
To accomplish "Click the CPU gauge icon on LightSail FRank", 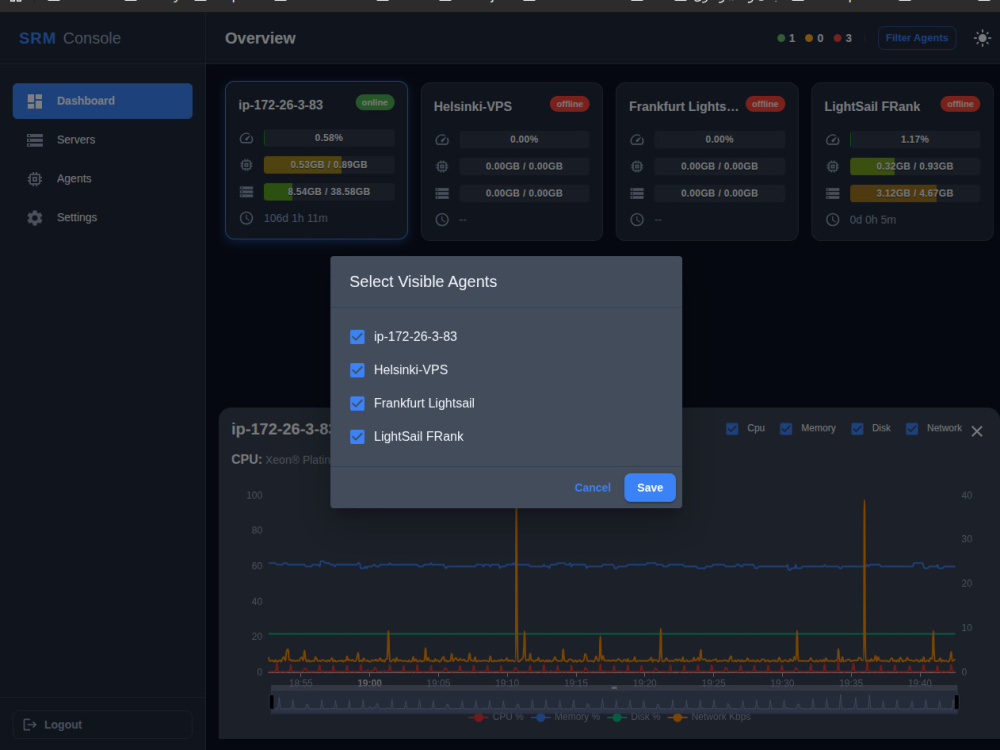I will point(832,140).
